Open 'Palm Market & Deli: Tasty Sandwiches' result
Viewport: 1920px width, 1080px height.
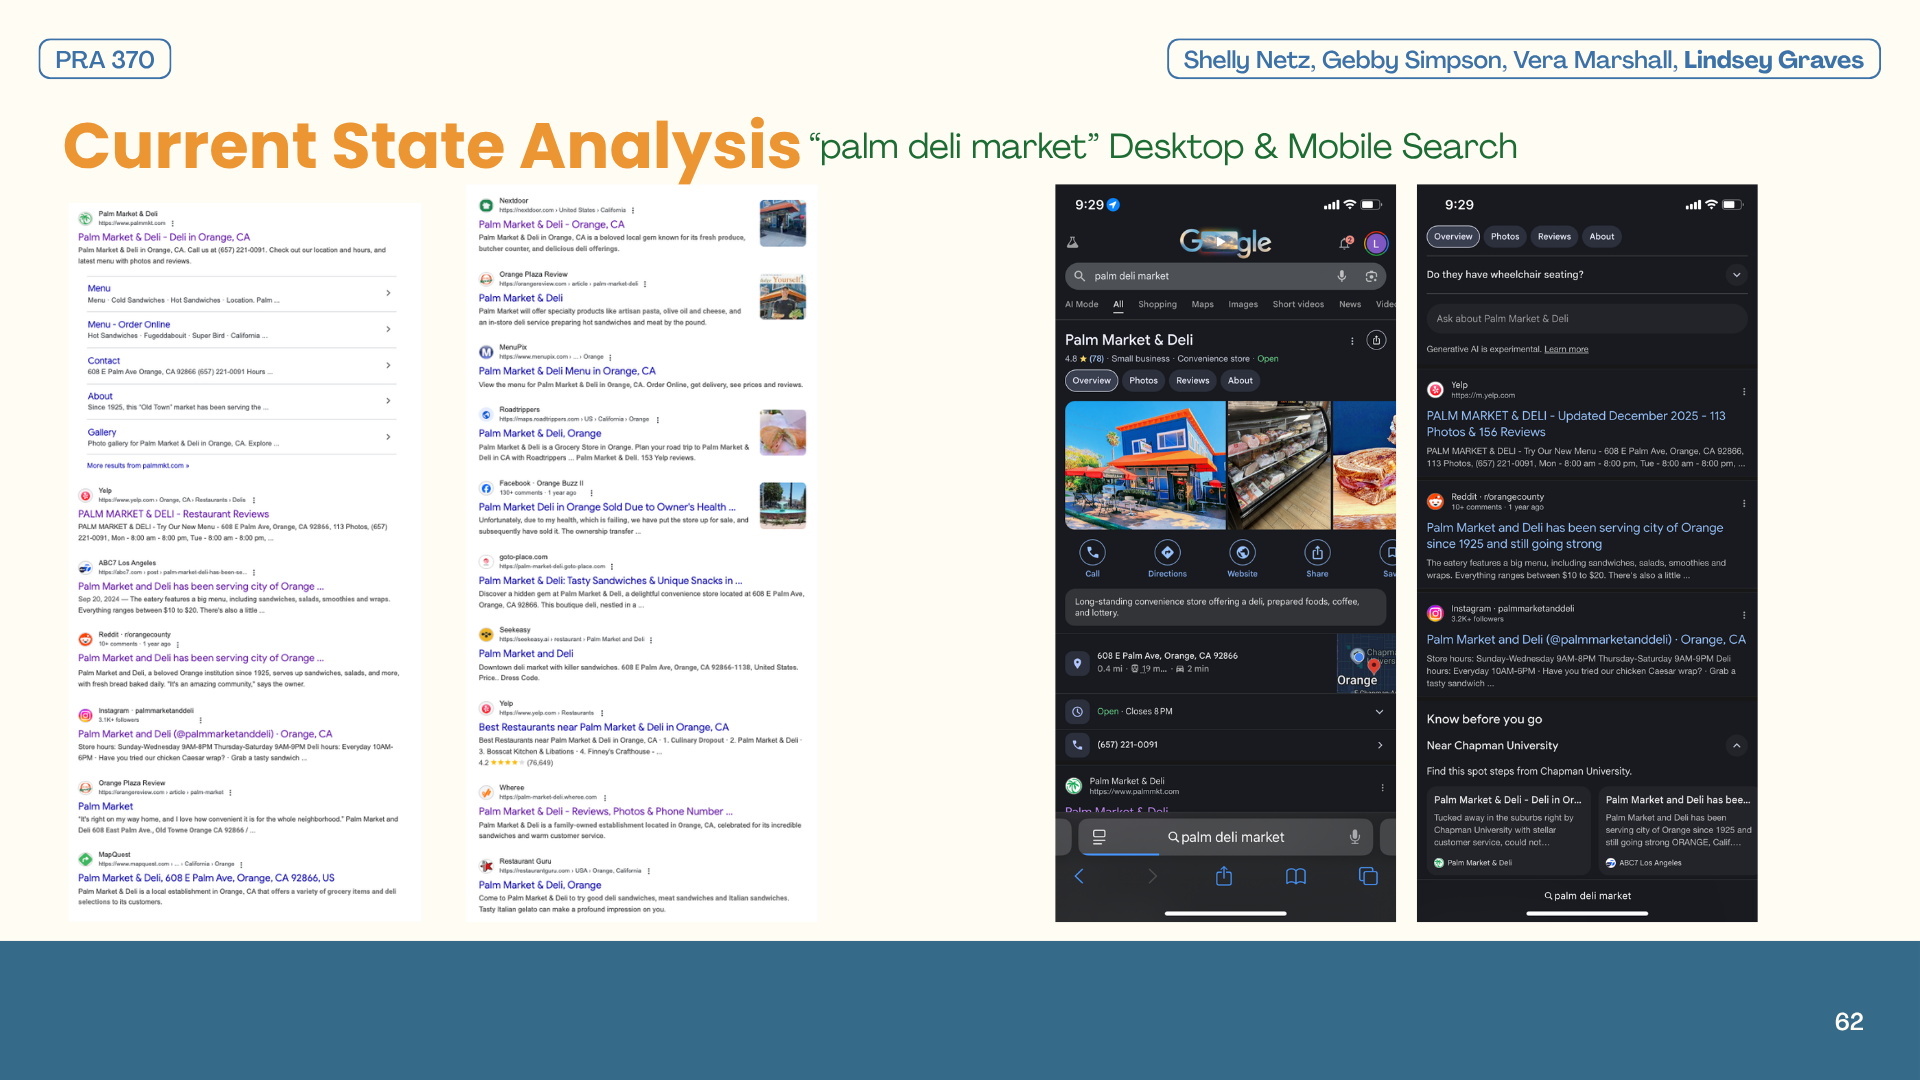click(x=610, y=581)
